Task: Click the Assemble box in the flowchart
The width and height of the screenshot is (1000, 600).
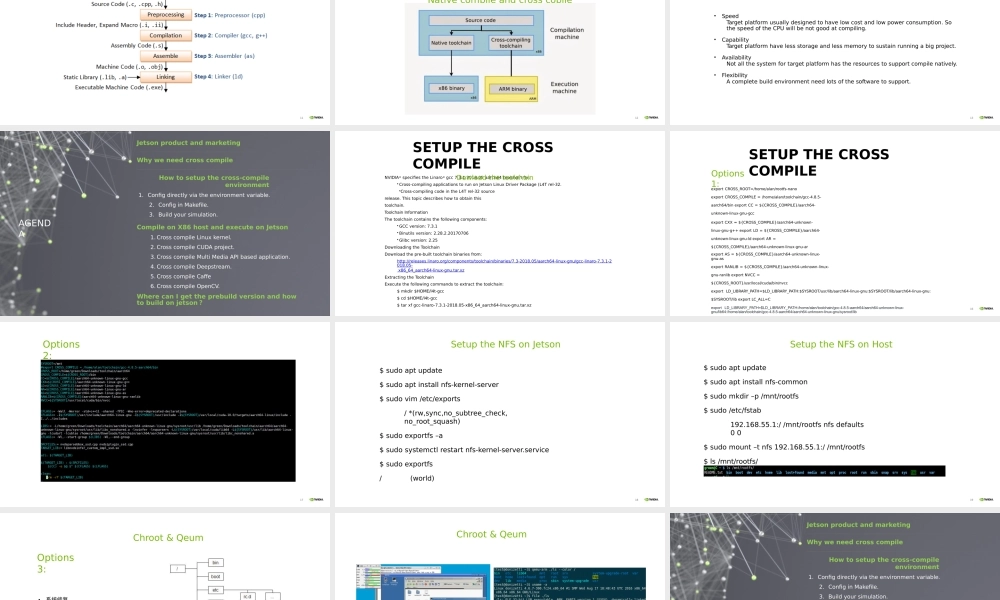Action: (x=166, y=56)
